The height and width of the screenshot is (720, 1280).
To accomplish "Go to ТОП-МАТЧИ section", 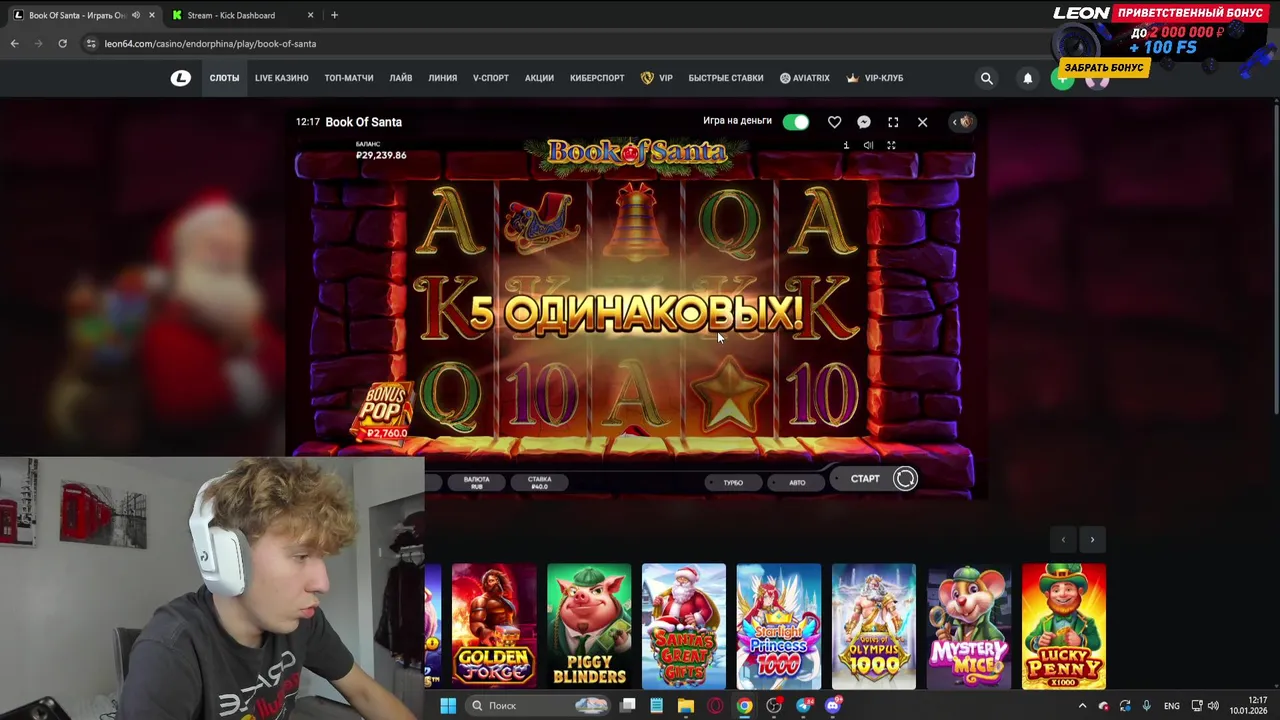I will pos(349,78).
